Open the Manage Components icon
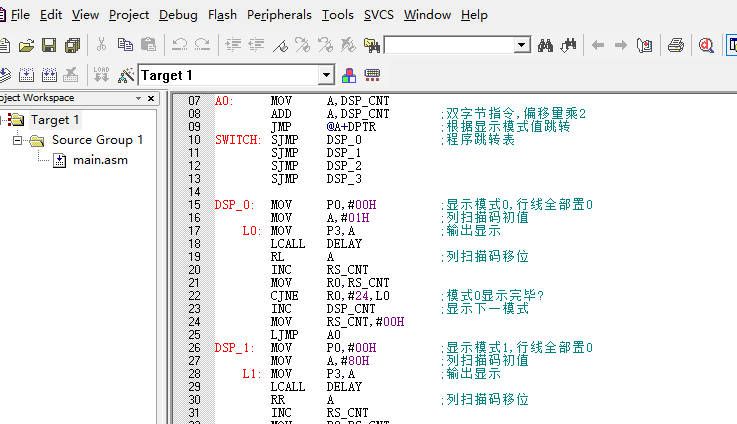The height and width of the screenshot is (424, 737). point(349,75)
